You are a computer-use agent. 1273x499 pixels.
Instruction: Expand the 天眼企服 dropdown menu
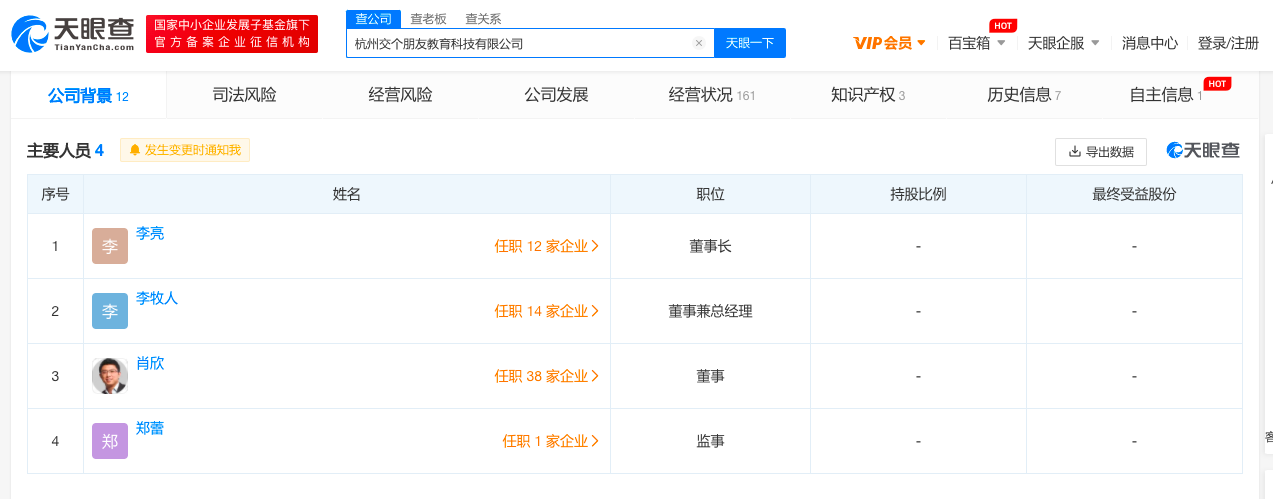[x=1063, y=43]
